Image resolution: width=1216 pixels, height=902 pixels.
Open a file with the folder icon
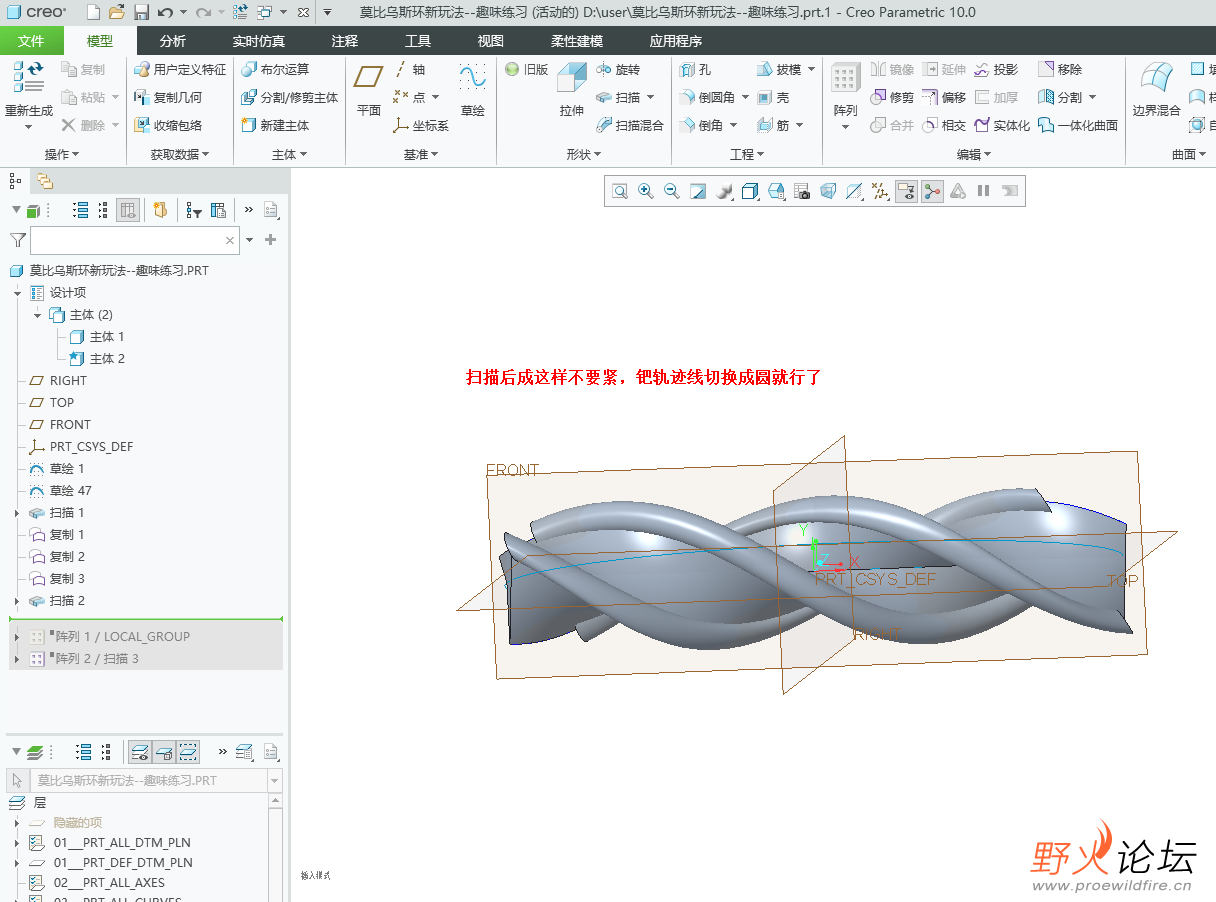pos(117,12)
